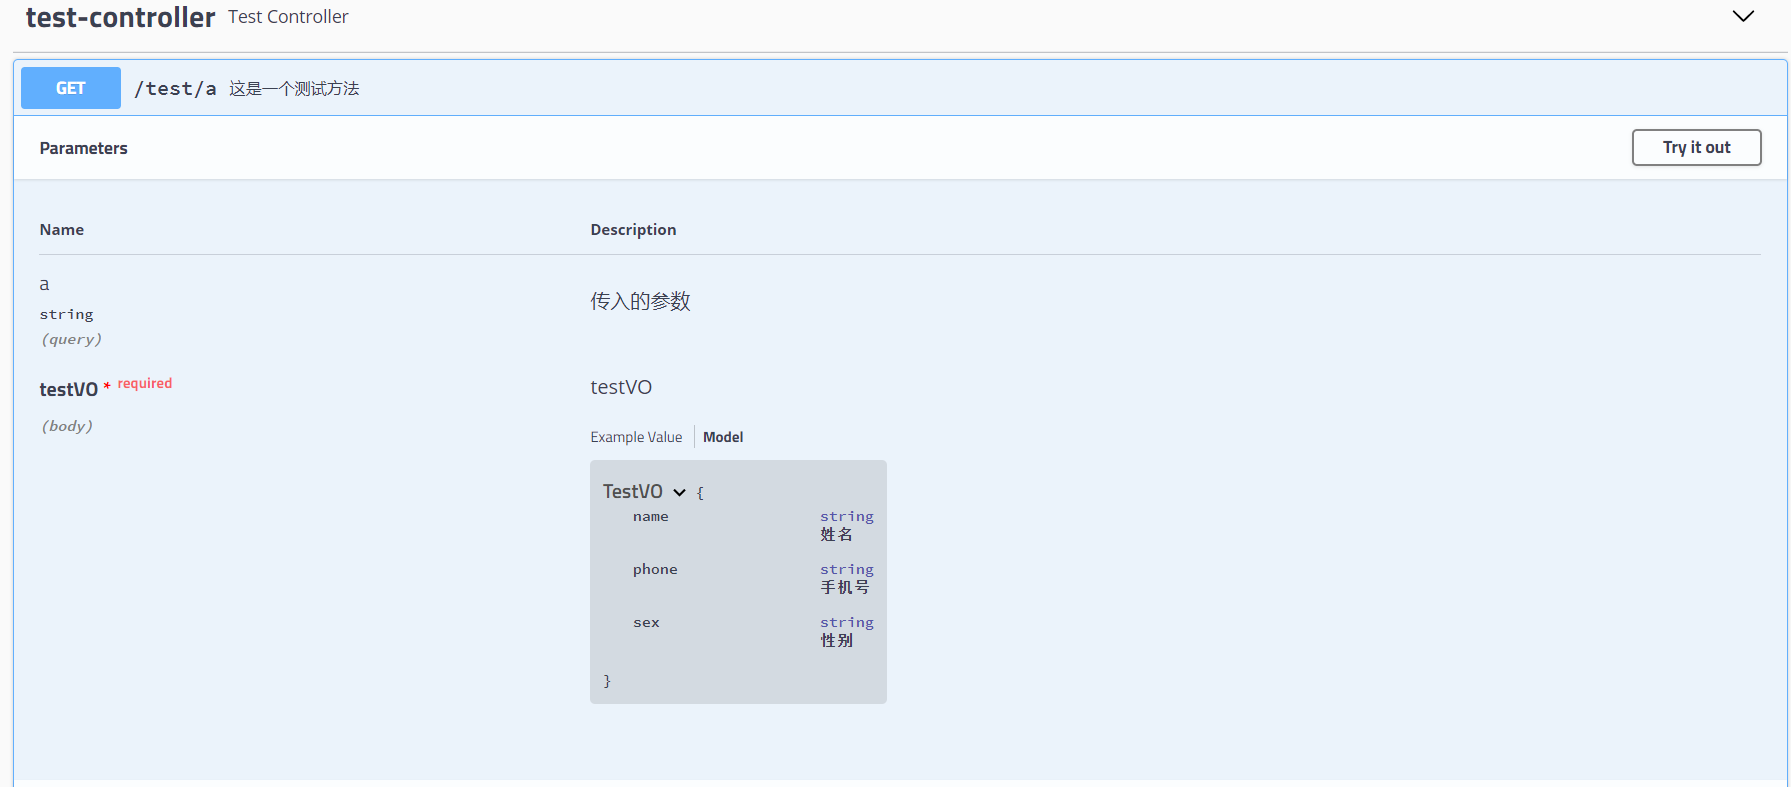Click the GET method badge

[71, 88]
